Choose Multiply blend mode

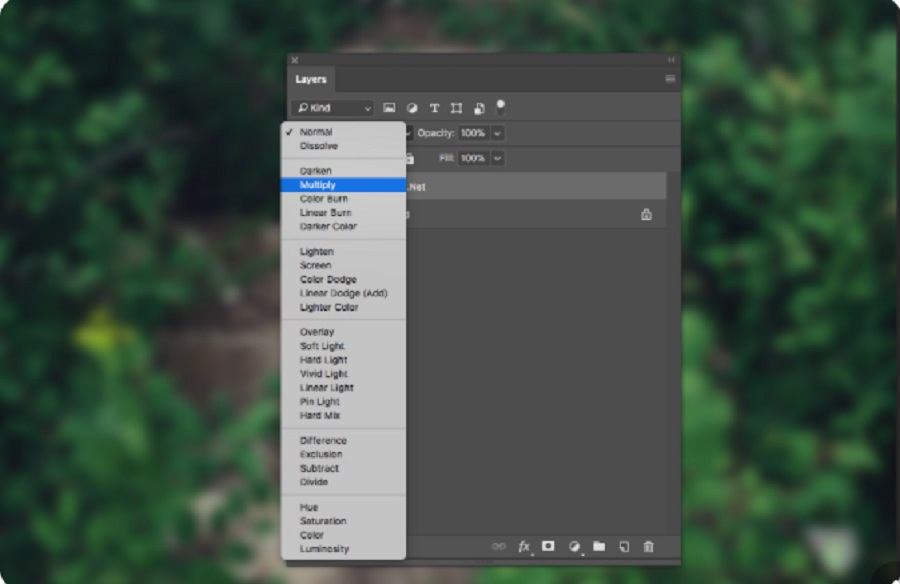[318, 185]
